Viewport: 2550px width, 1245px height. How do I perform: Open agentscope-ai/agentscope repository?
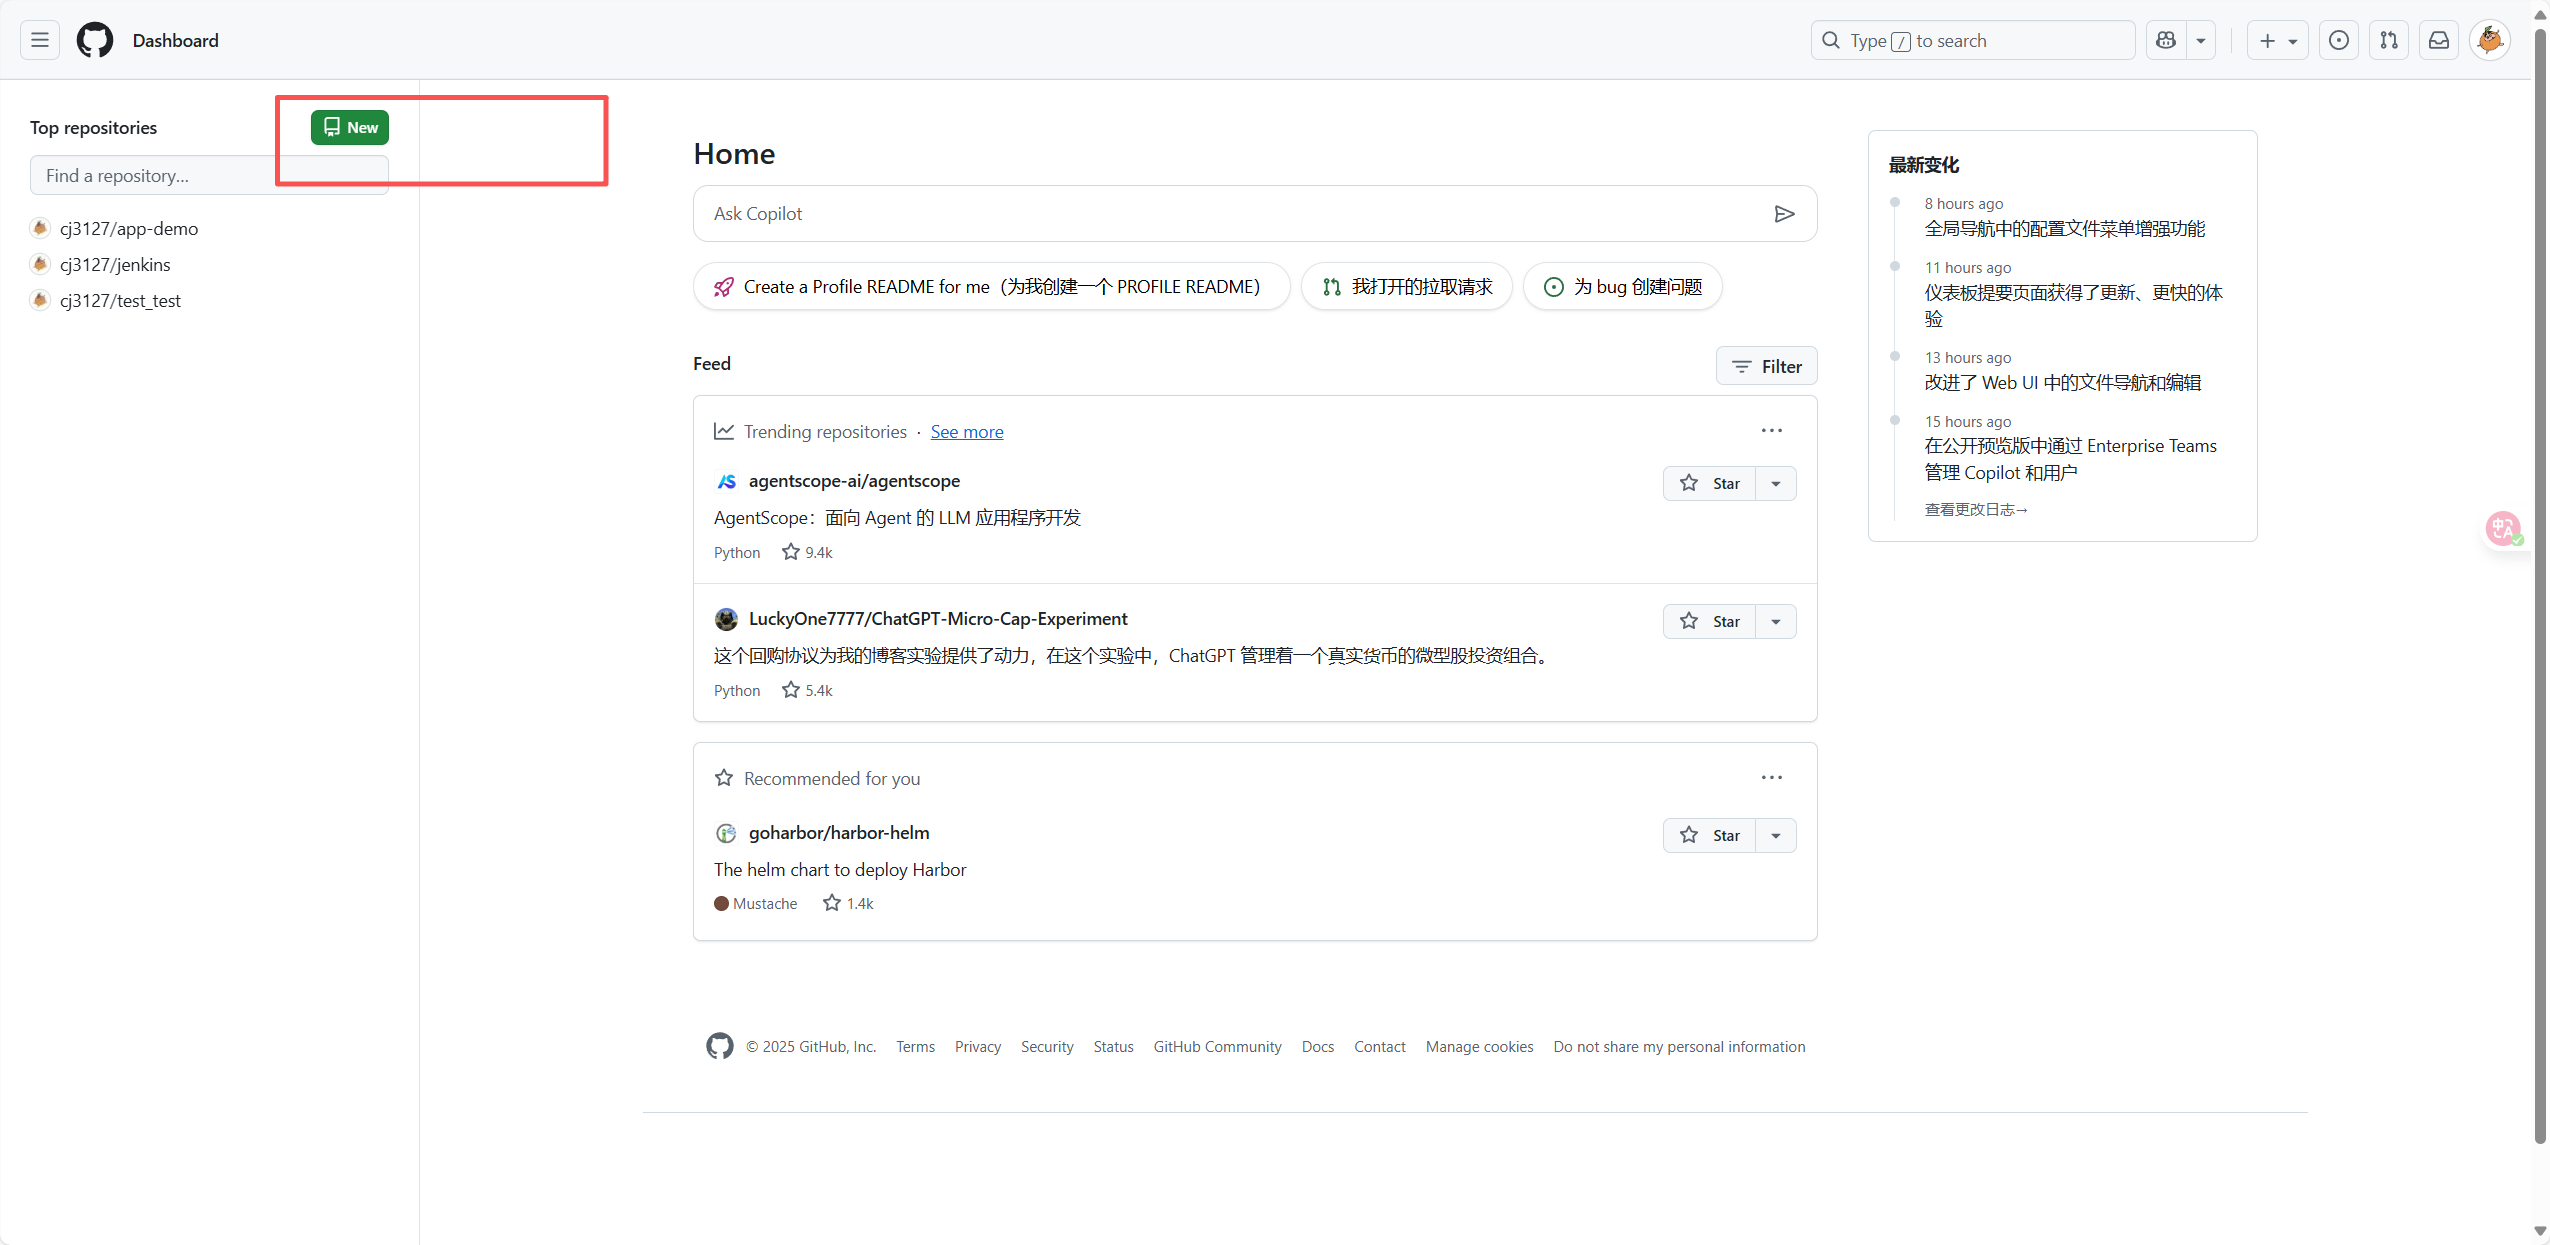click(x=854, y=481)
